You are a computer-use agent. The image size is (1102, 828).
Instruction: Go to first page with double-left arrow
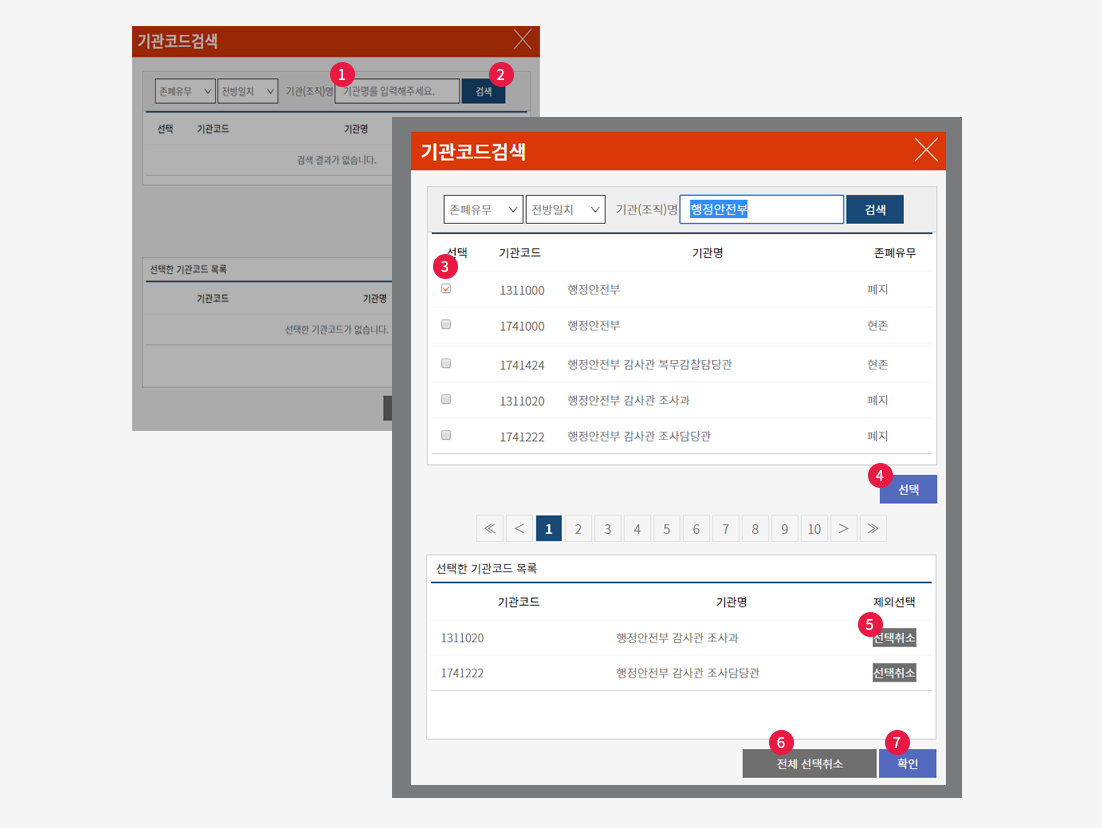(x=490, y=528)
